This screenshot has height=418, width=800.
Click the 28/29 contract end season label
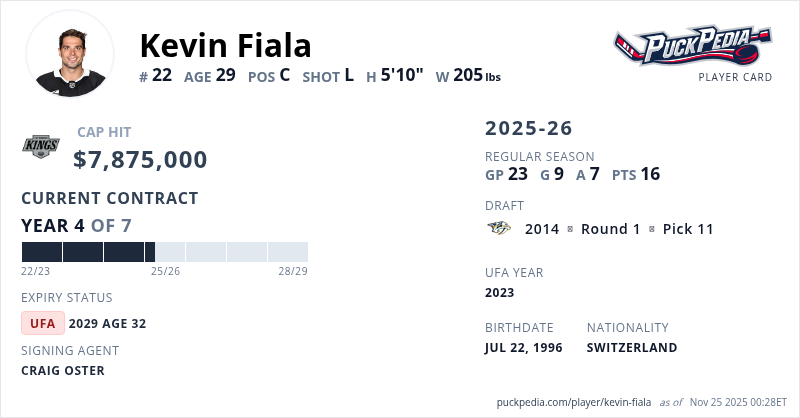coord(292,271)
